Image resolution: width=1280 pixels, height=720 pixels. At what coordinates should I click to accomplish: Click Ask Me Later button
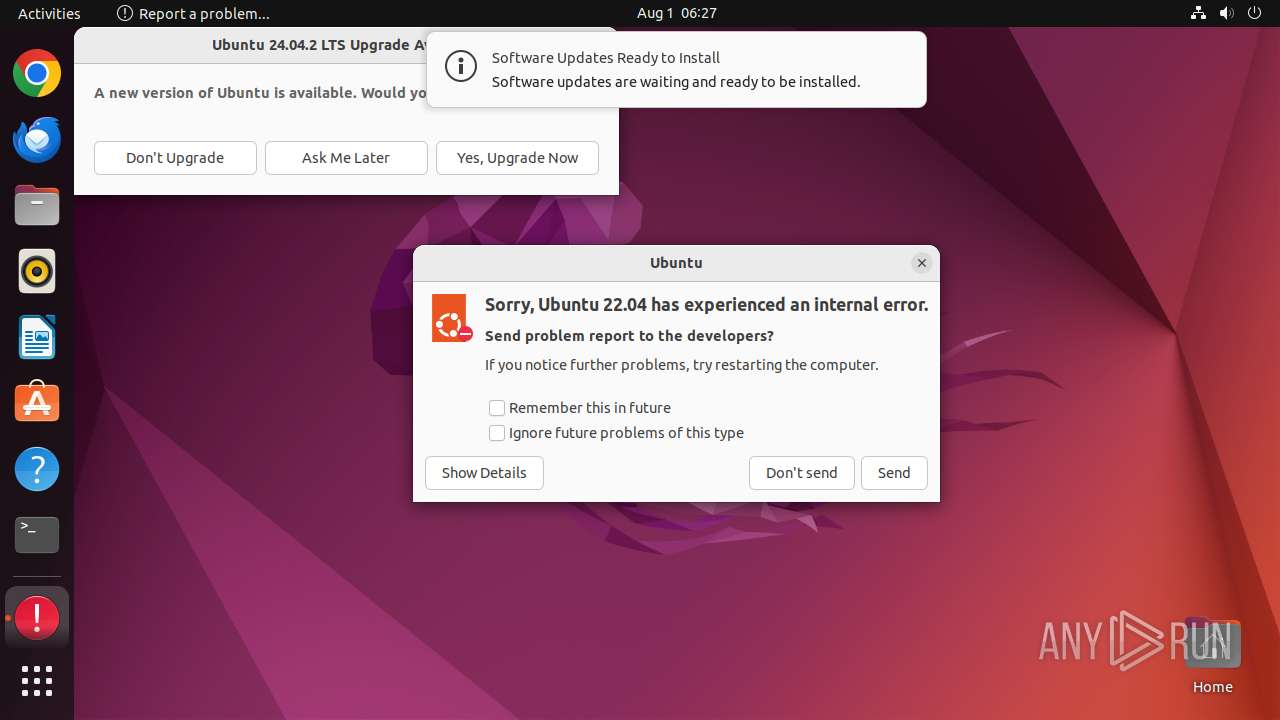pyautogui.click(x=346, y=158)
